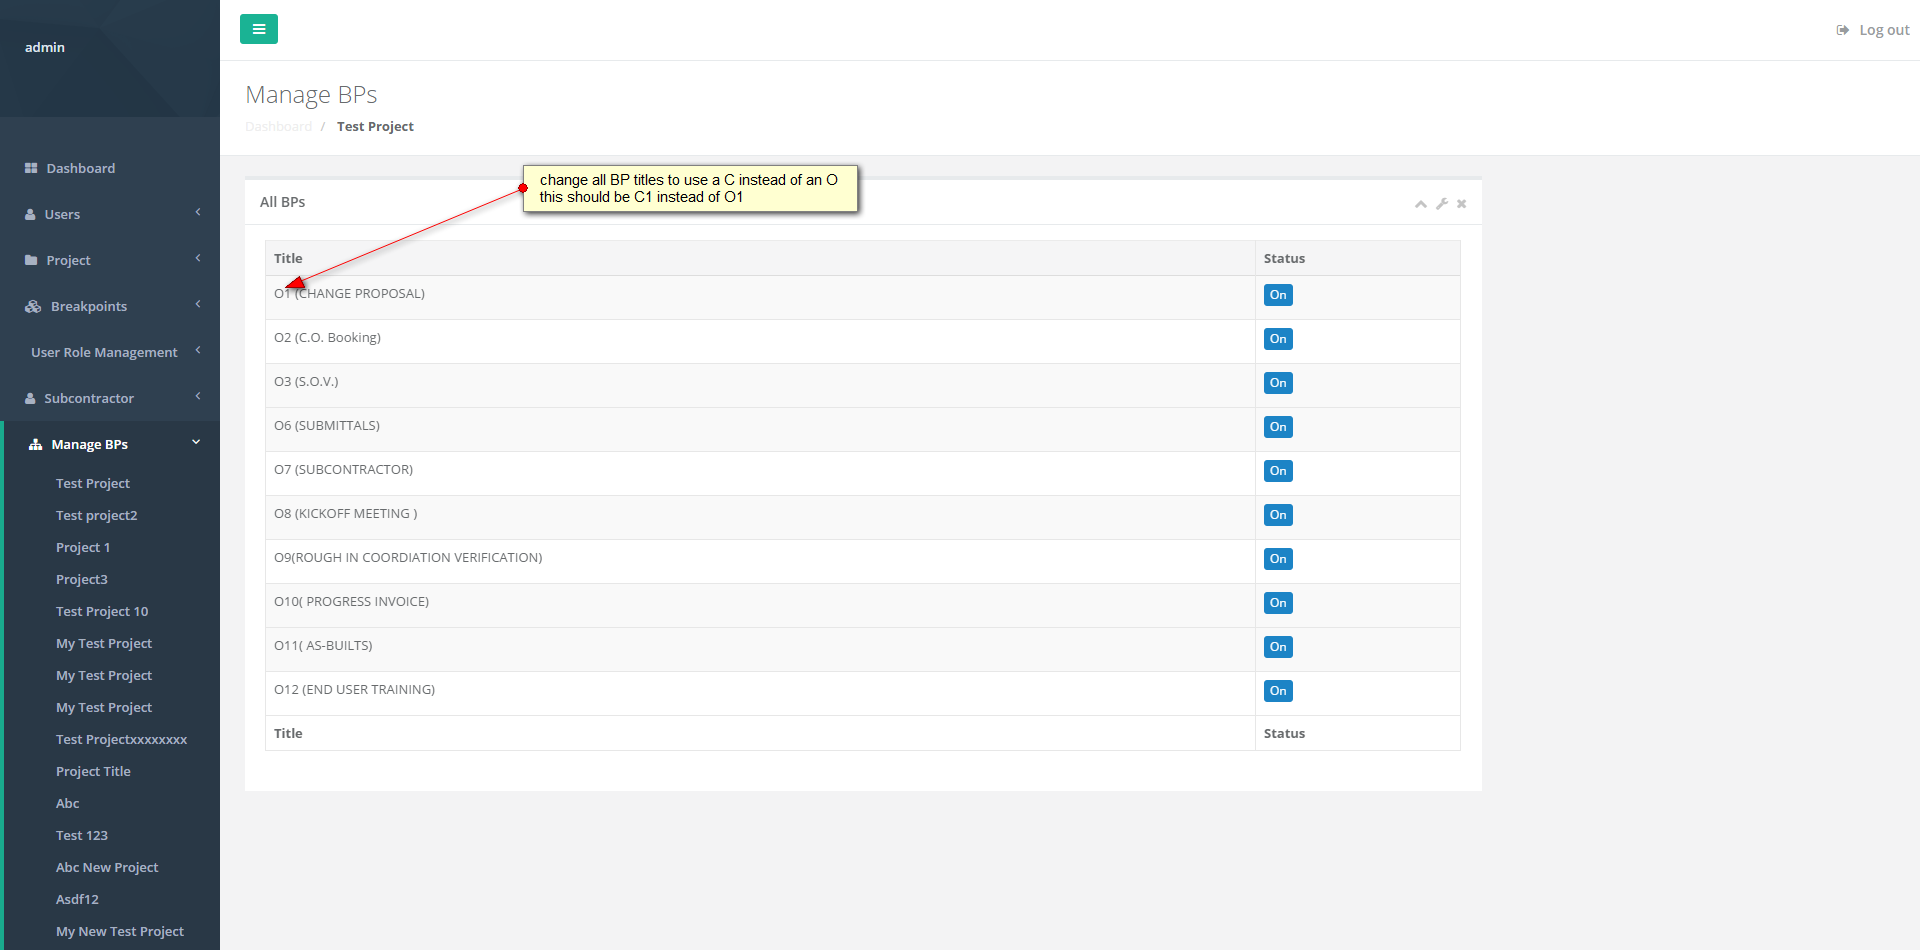Toggle status of O1 (CHANGE PROPOSAL)
1920x950 pixels.
1278,295
